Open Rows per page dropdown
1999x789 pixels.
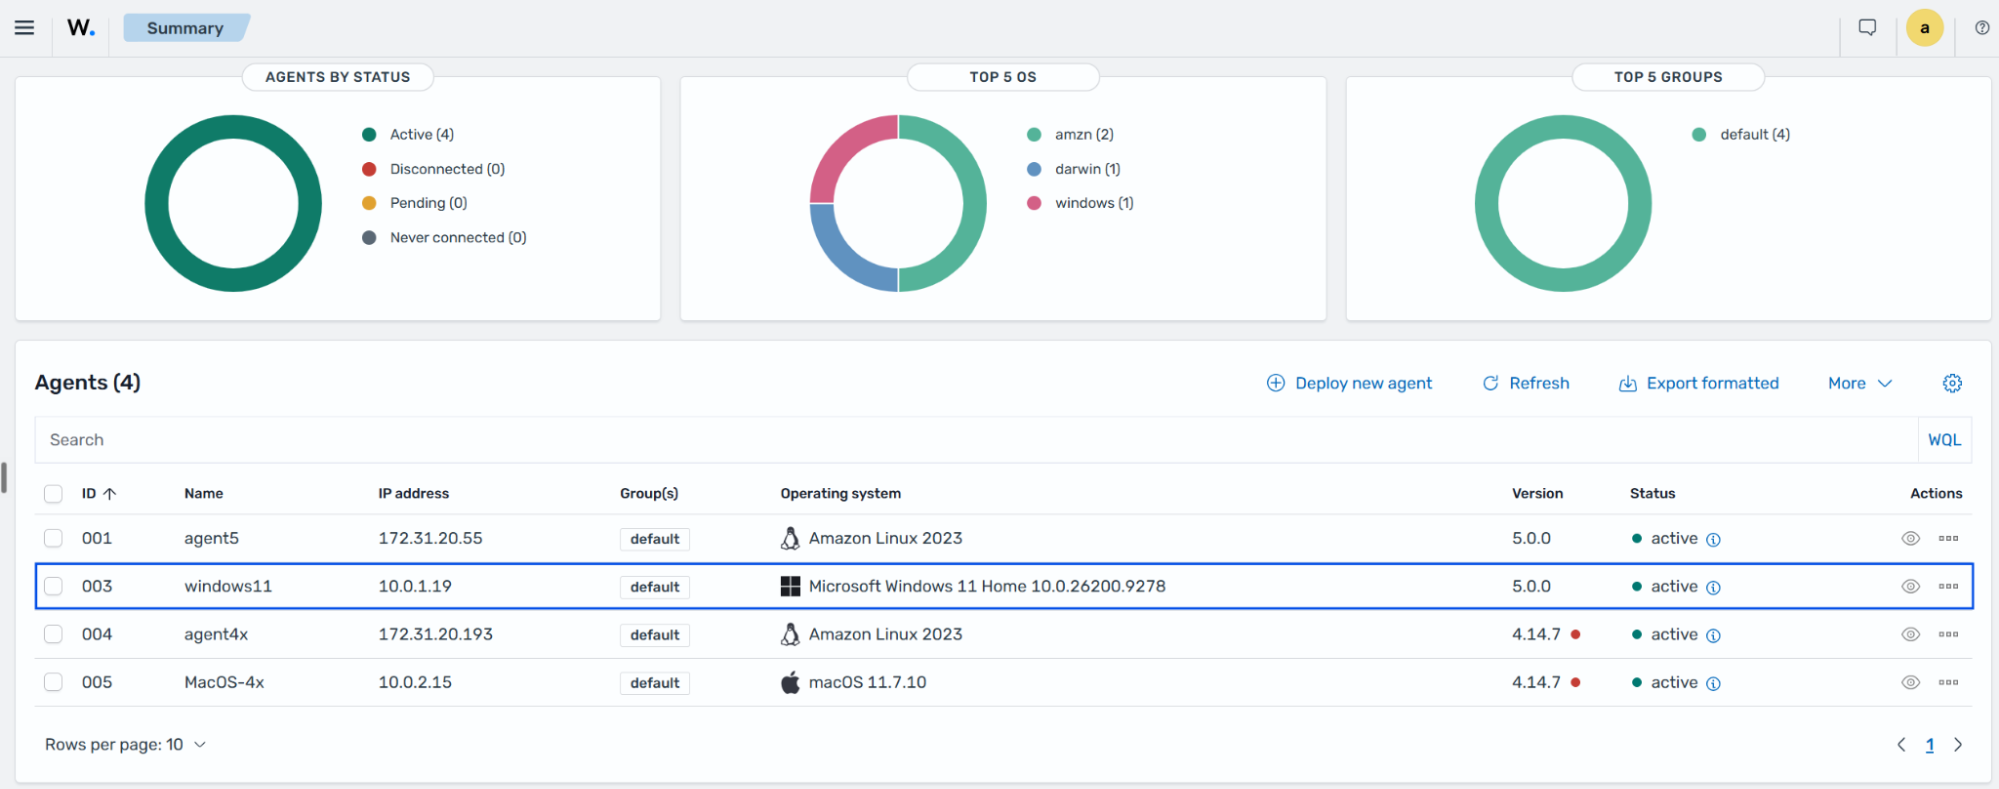coord(125,745)
